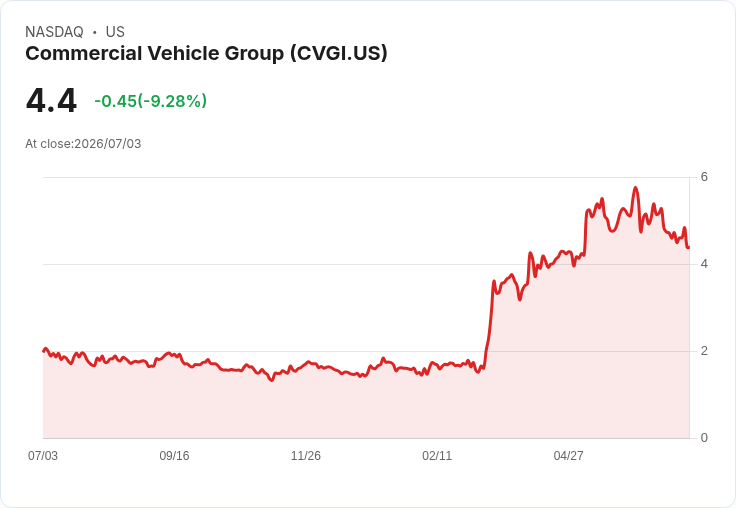
Task: Click the 11/26 date axis label
Action: 306,456
